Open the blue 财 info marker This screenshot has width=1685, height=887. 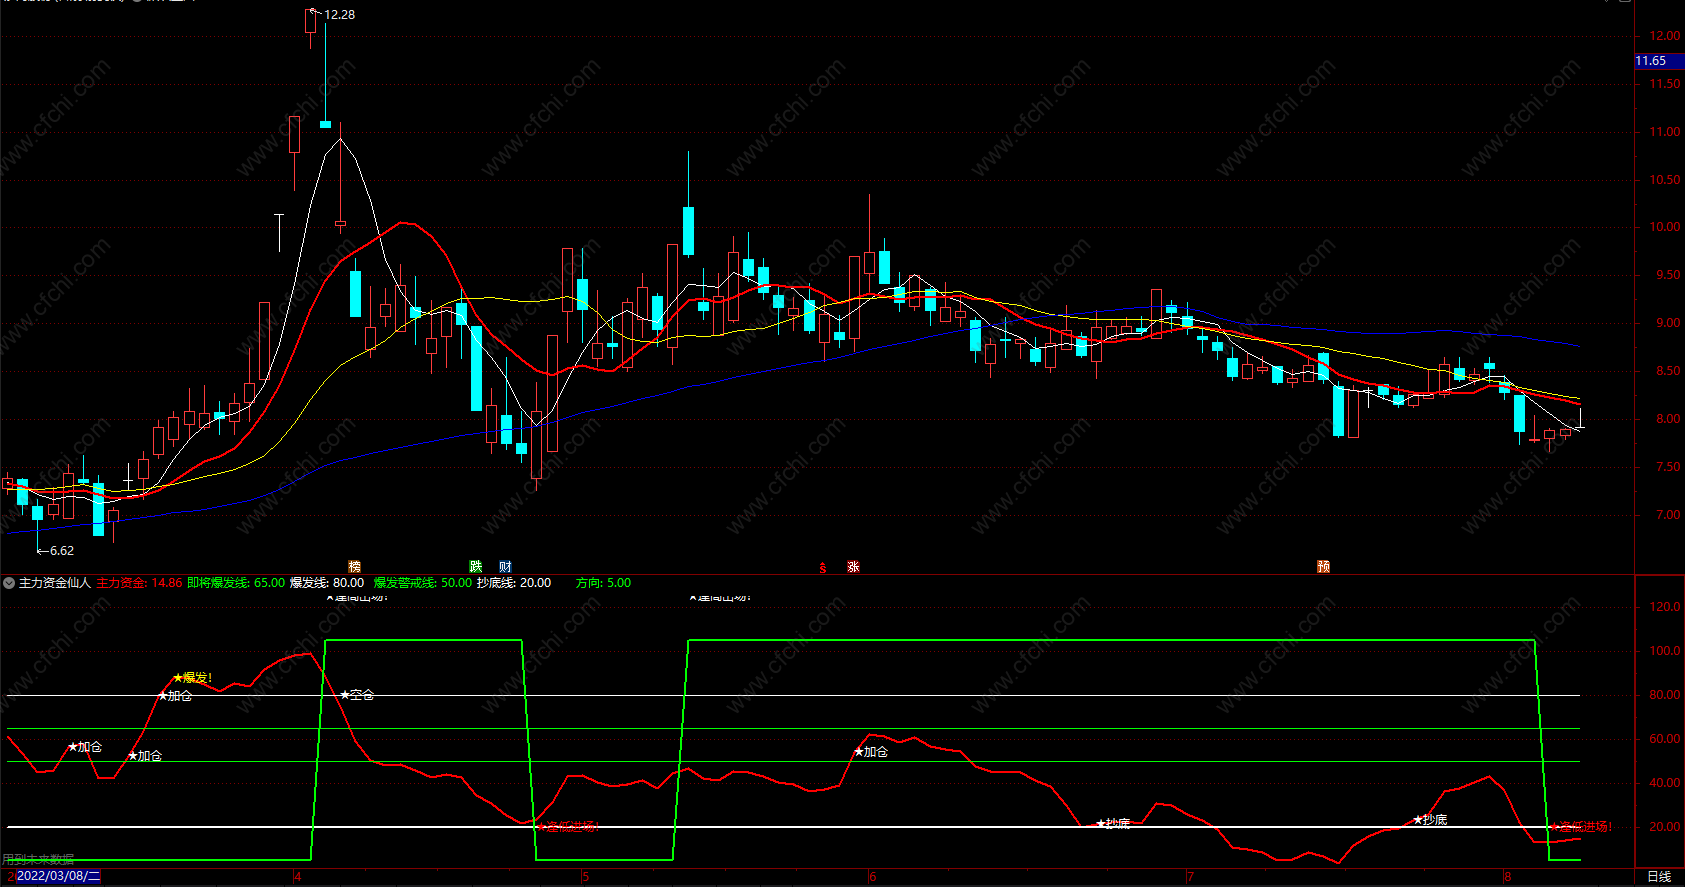[506, 567]
